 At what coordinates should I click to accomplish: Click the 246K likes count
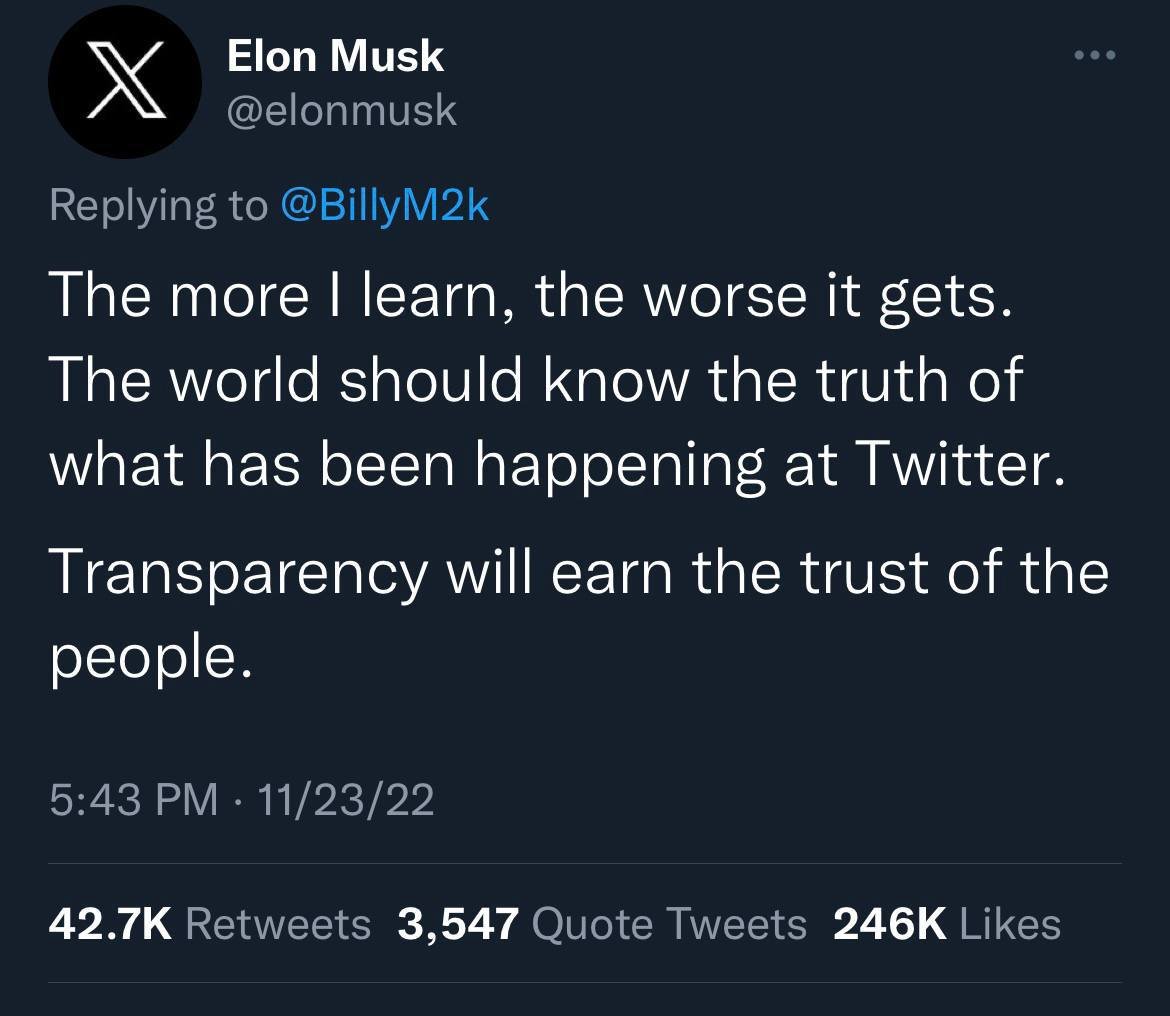[x=889, y=923]
